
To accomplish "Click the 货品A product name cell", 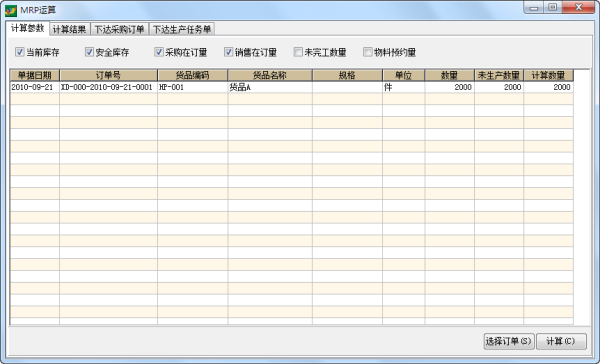I will (270, 87).
